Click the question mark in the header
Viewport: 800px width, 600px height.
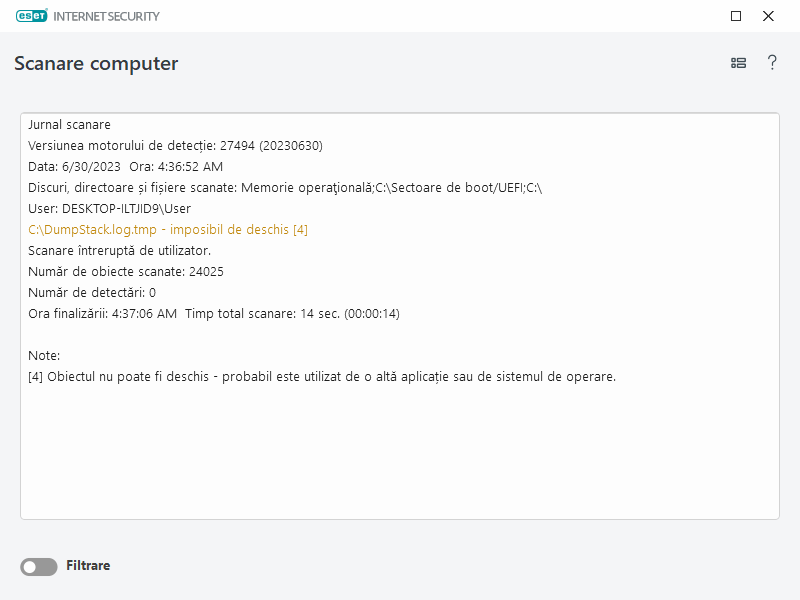(x=771, y=62)
